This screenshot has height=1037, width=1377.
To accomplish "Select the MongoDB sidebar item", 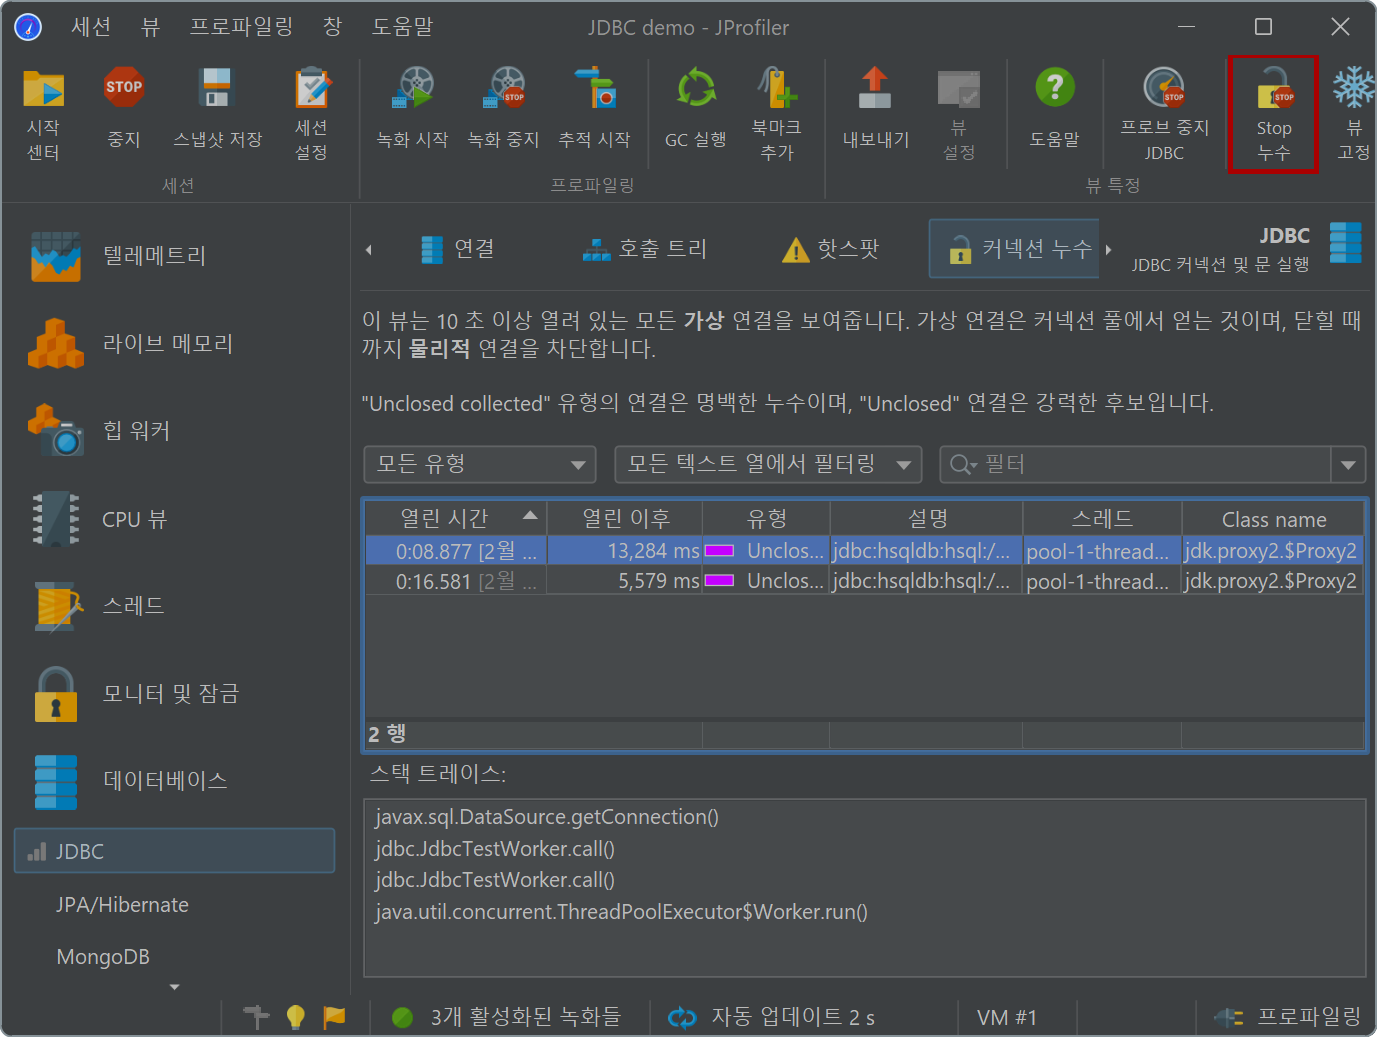I will pos(103,957).
